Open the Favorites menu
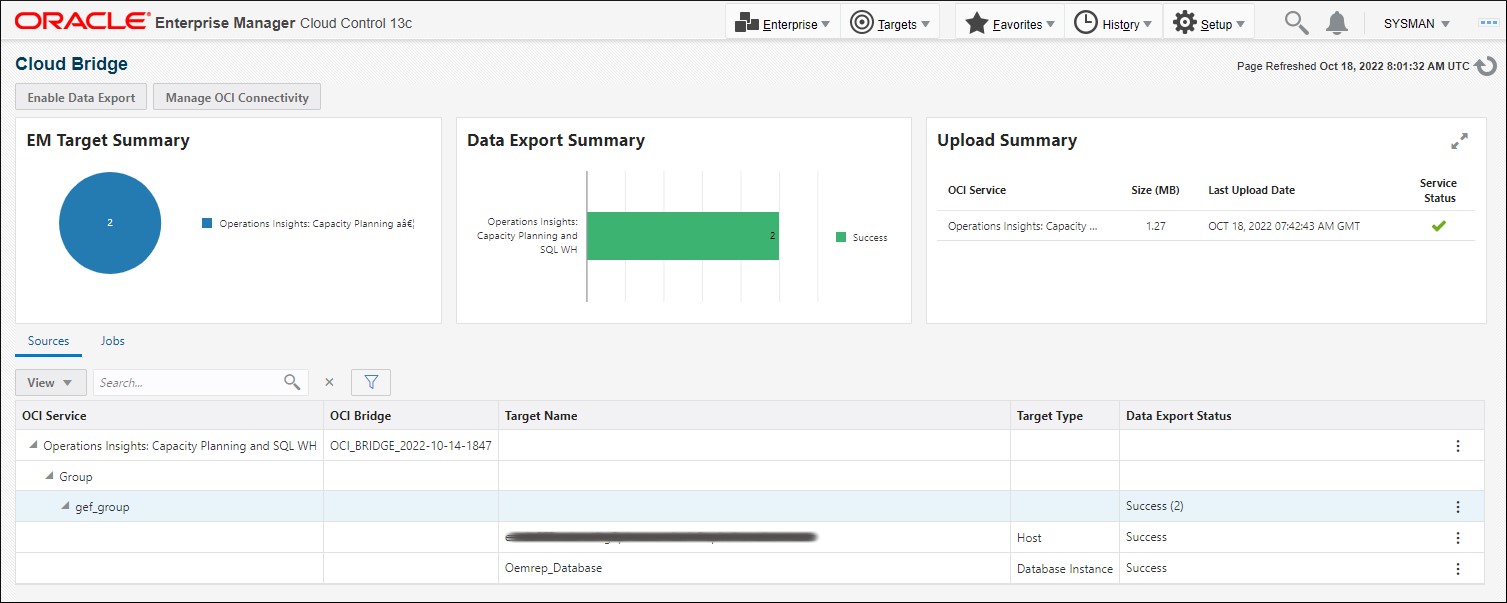1507x603 pixels. (1010, 23)
